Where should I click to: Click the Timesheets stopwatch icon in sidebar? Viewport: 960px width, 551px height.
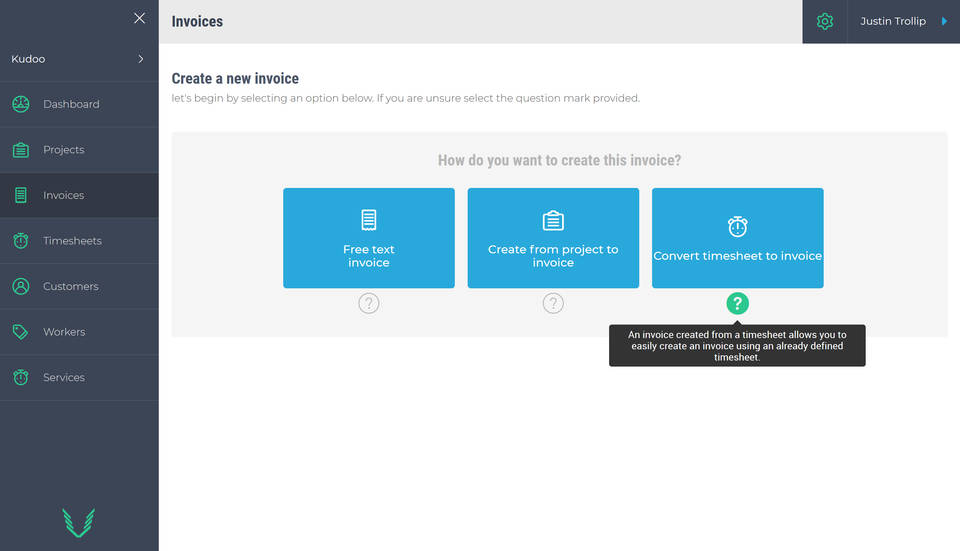pos(21,241)
